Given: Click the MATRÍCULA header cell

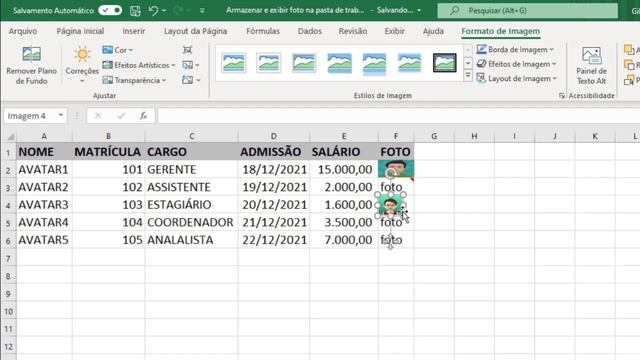Looking at the screenshot, I should (108, 152).
